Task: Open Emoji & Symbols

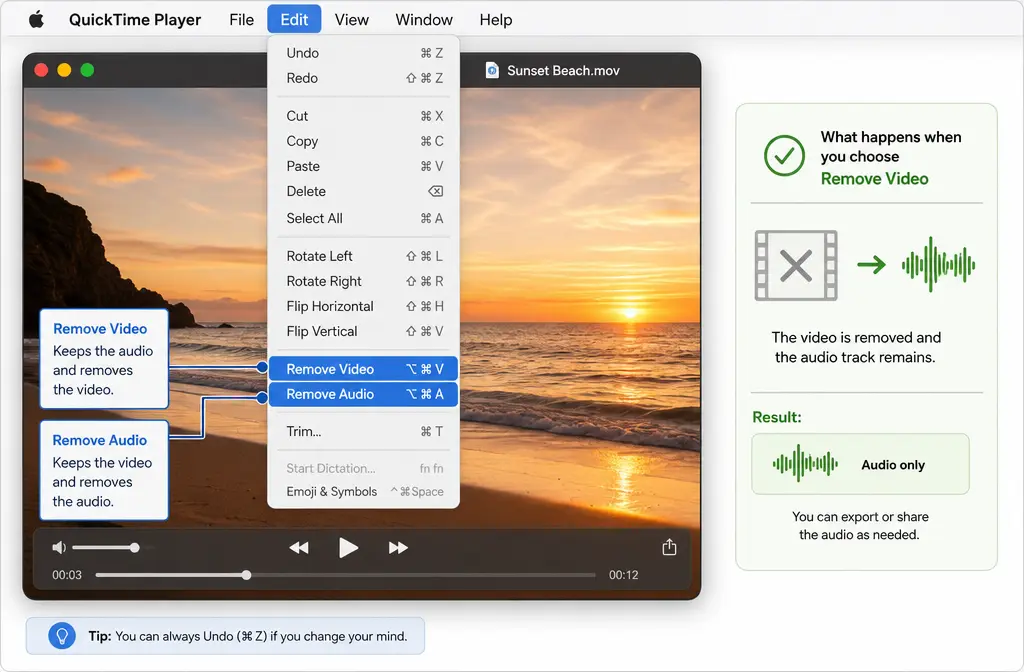Action: point(364,491)
